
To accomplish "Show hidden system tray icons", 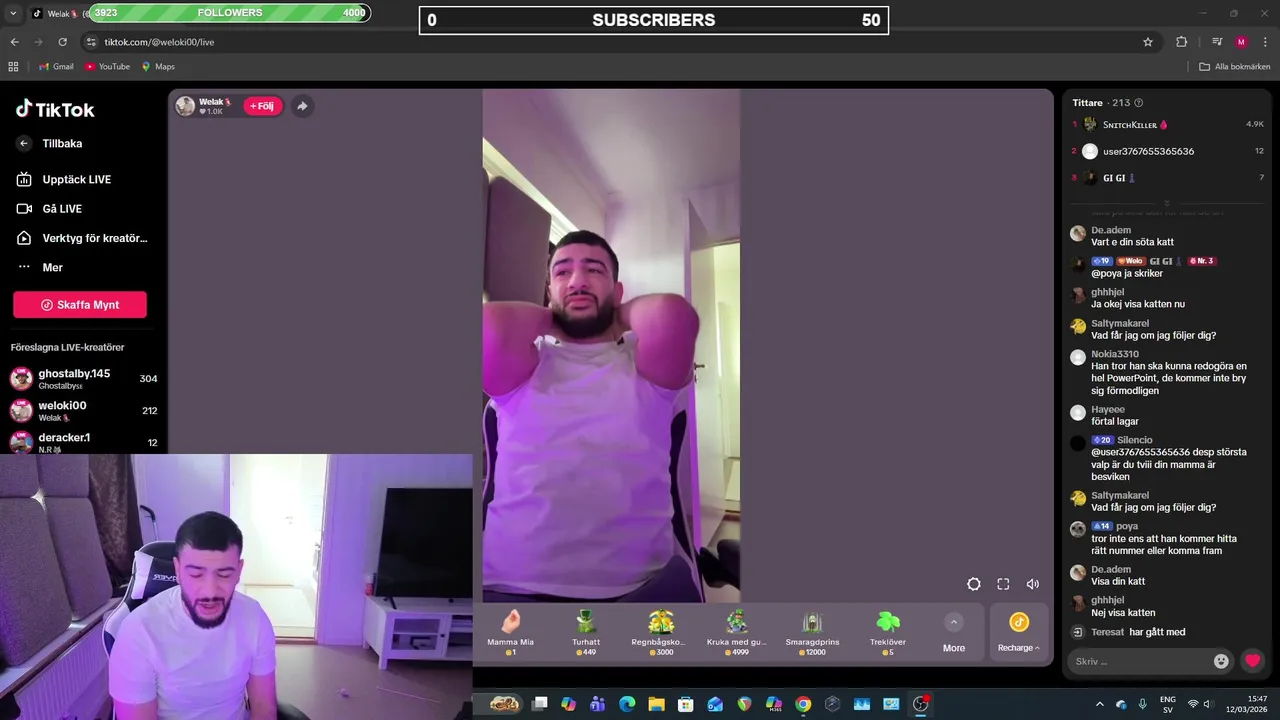I will tap(1100, 704).
